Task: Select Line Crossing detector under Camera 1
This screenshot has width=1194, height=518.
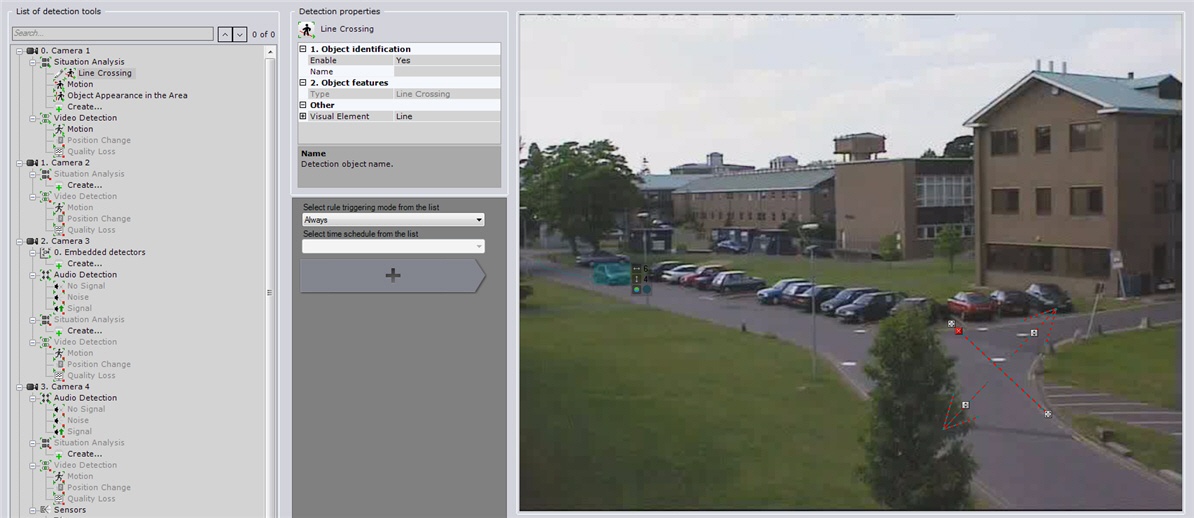Action: click(104, 73)
